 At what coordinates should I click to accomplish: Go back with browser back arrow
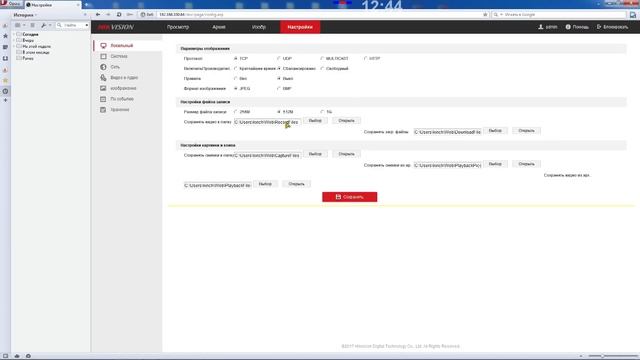tap(98, 14)
